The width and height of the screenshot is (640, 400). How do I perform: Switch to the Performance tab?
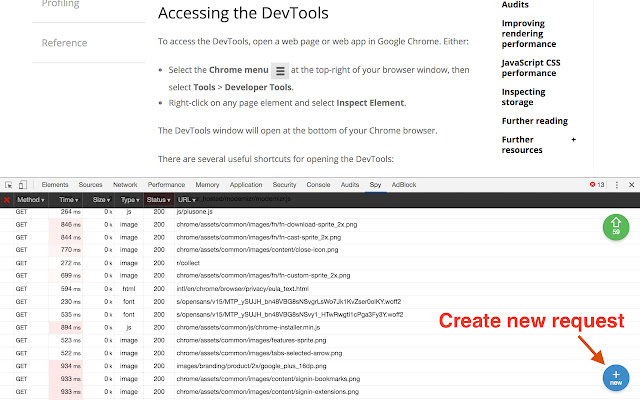tap(166, 184)
